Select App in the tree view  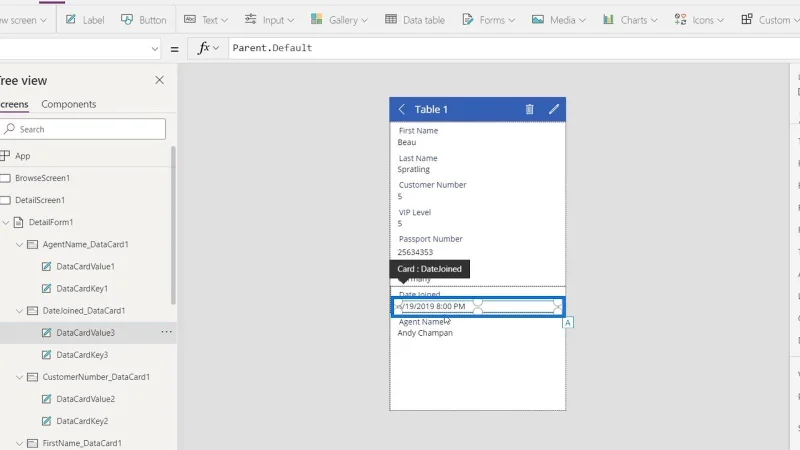tap(22, 156)
